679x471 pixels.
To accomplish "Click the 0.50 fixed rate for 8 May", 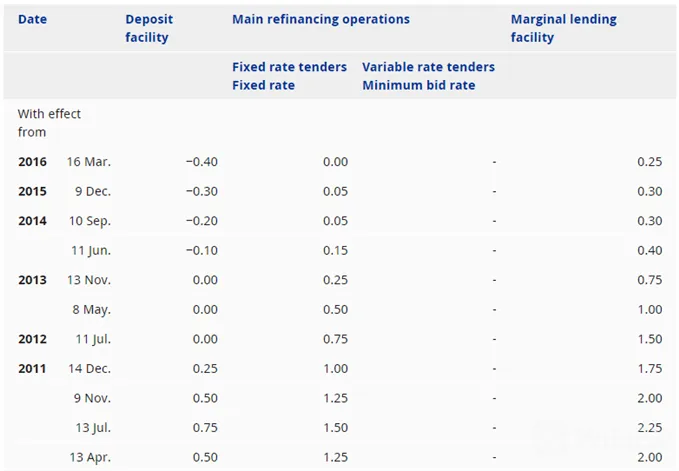I will click(335, 310).
